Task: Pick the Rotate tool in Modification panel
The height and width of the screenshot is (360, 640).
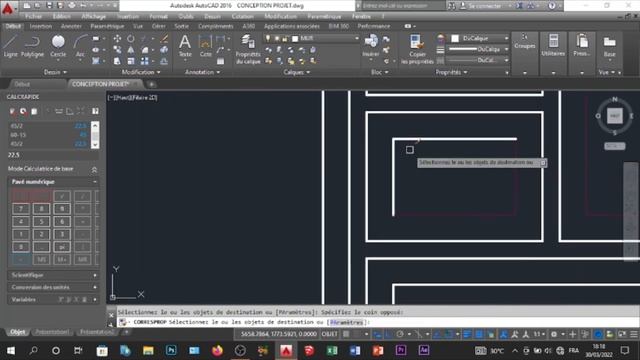Action: tap(131, 38)
